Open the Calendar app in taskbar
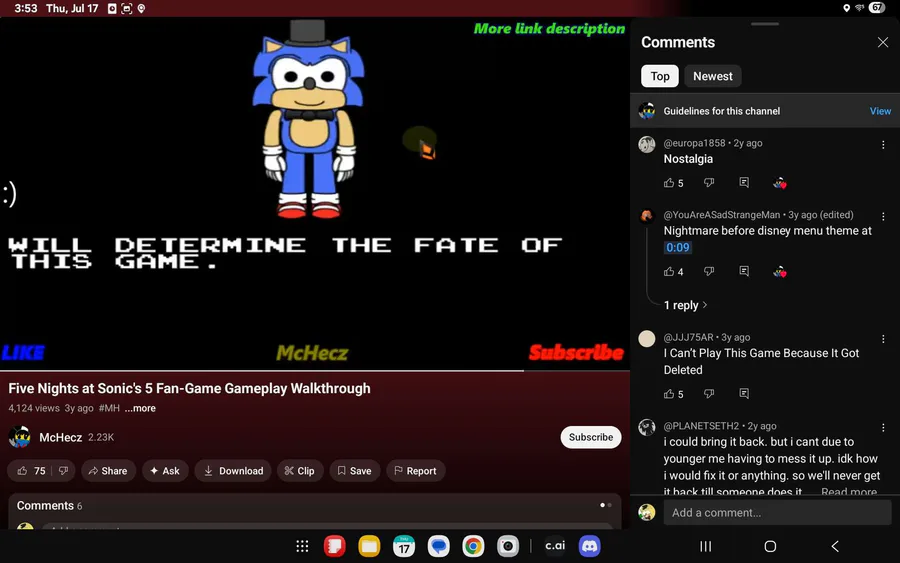Viewport: 900px width, 563px height. click(404, 546)
